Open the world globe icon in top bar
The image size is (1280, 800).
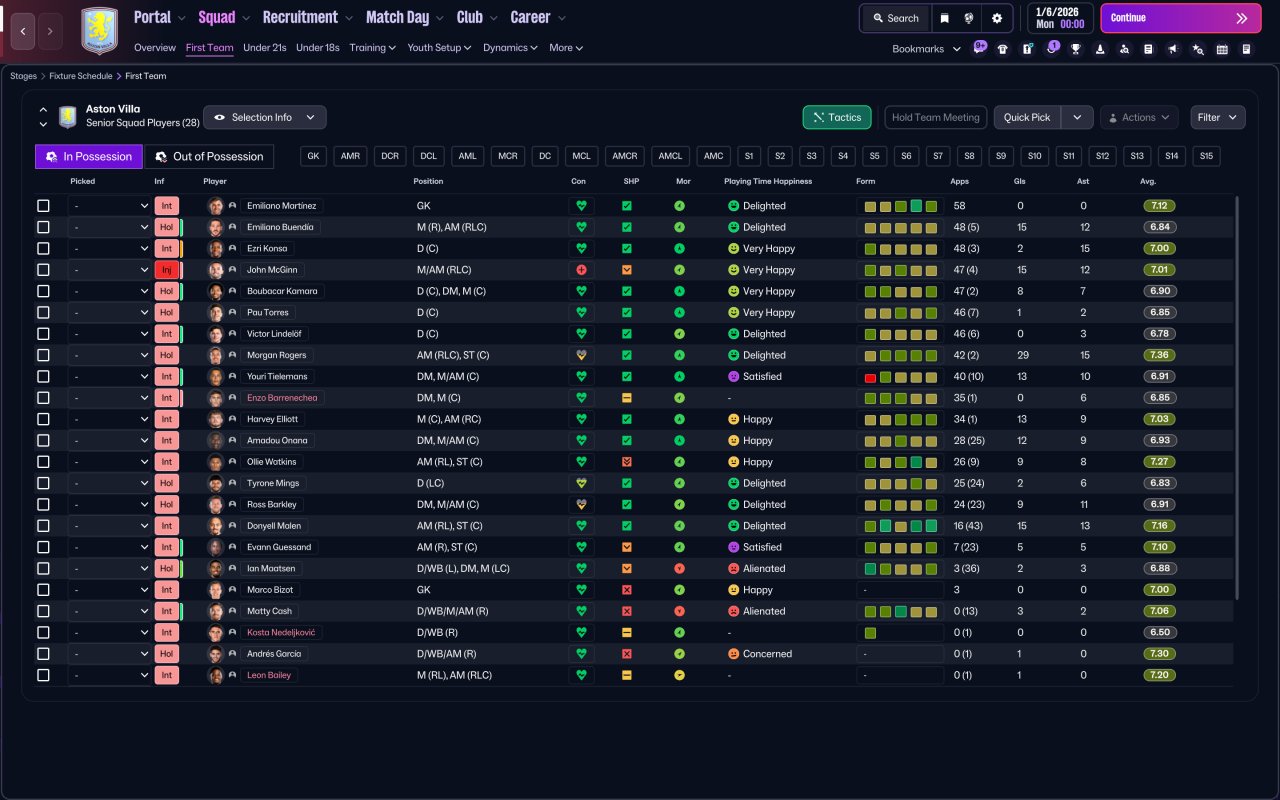[x=969, y=18]
